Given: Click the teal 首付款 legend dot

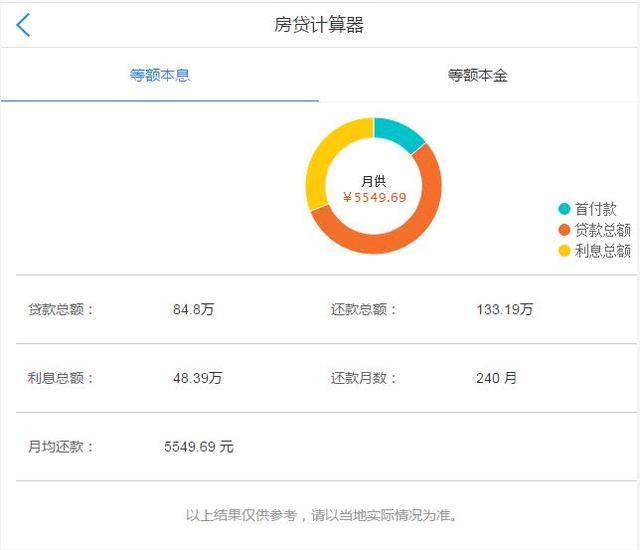Looking at the screenshot, I should click(564, 209).
